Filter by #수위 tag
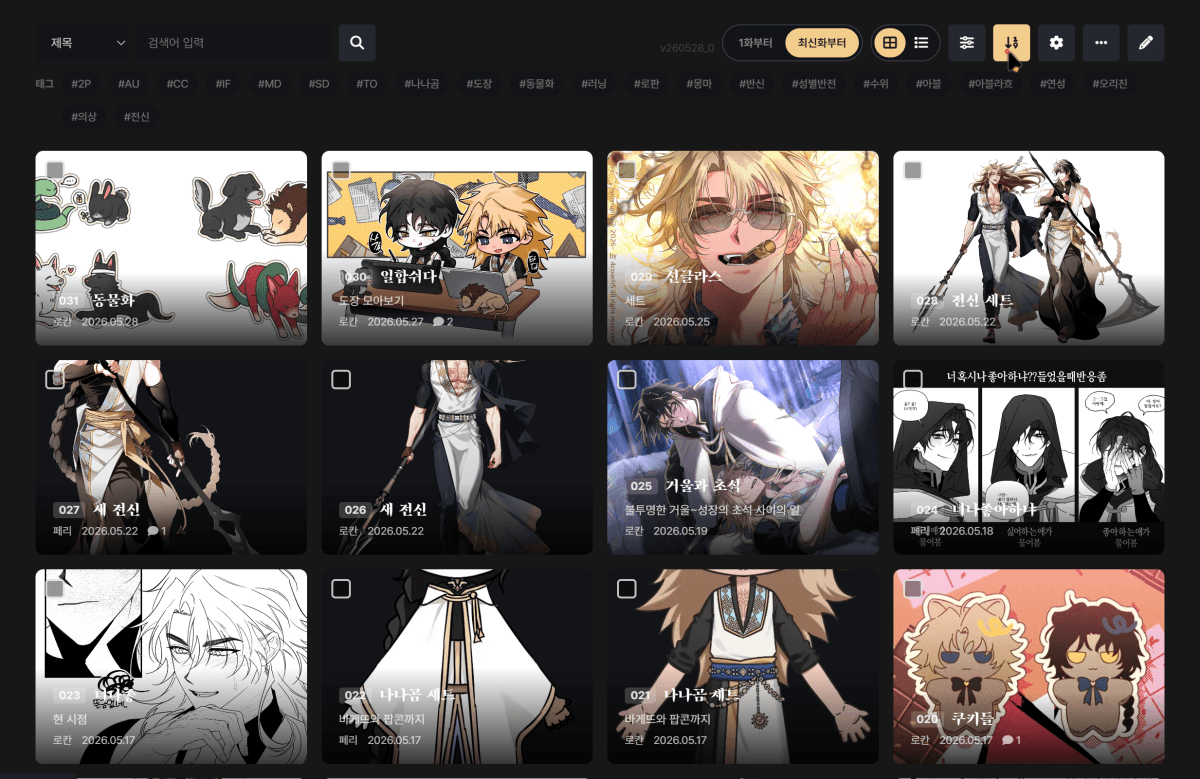This screenshot has width=1200, height=779. pyautogui.click(x=874, y=84)
